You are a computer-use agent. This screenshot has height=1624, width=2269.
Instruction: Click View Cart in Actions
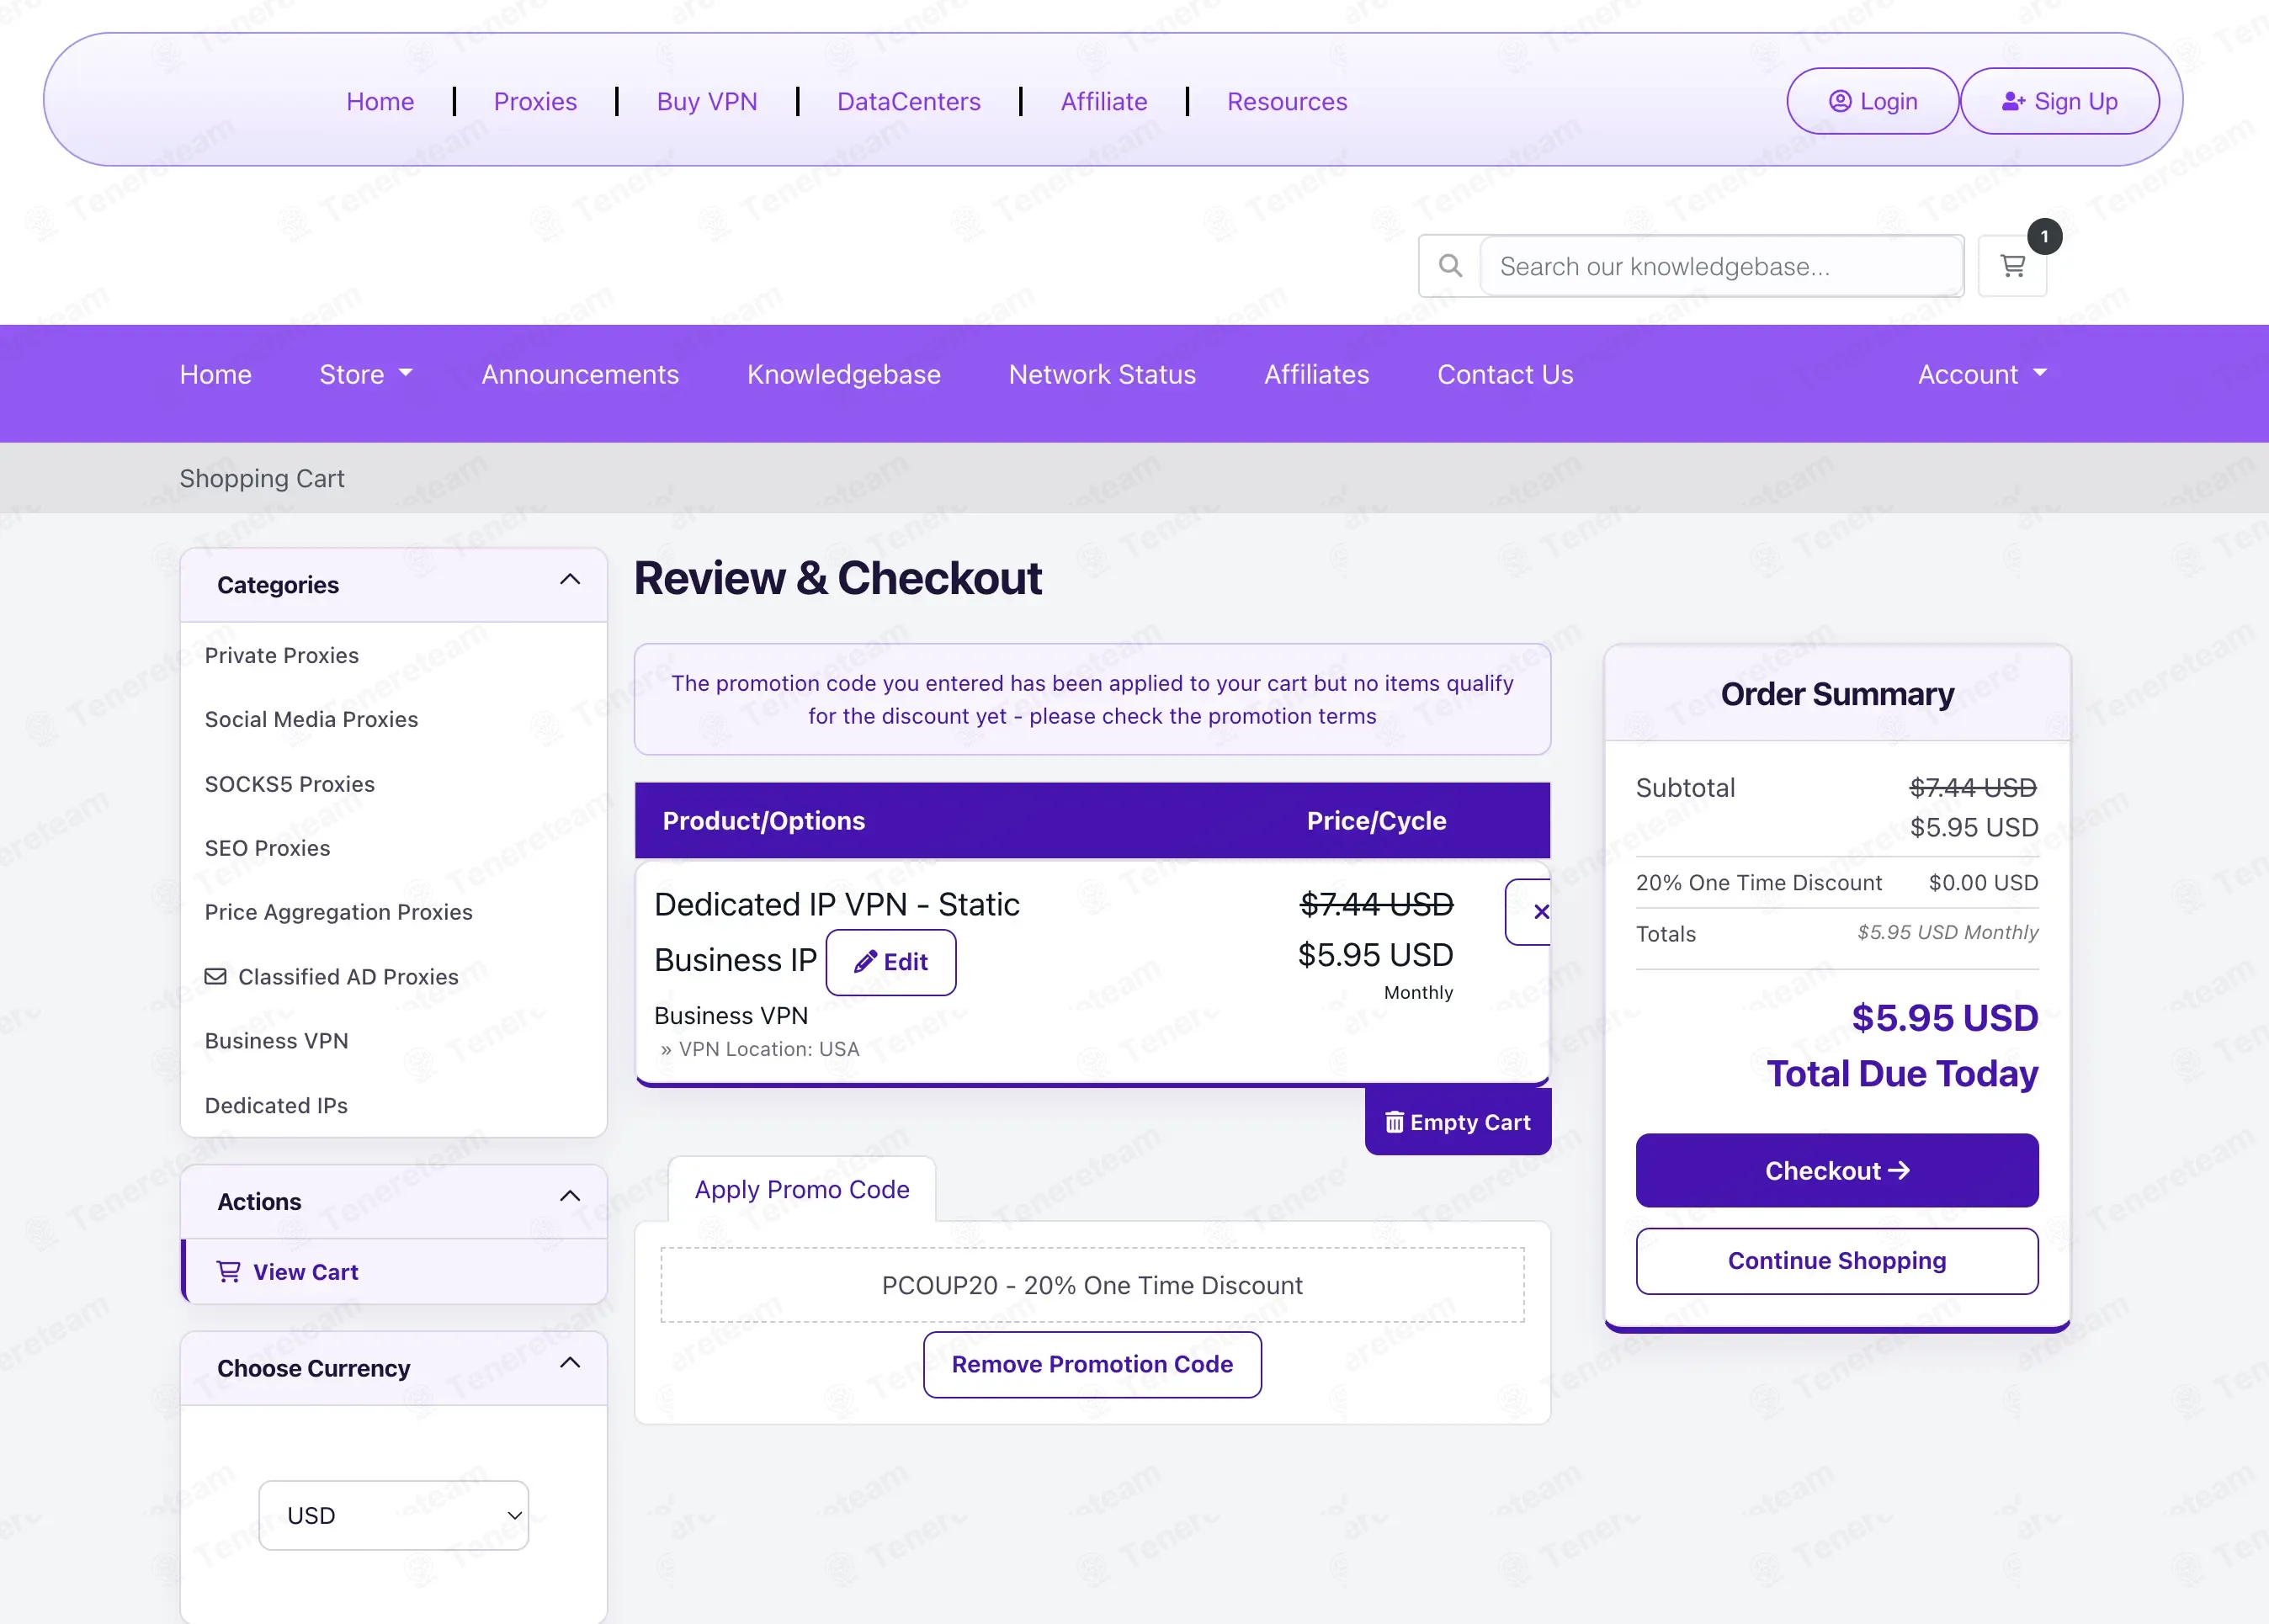point(393,1272)
